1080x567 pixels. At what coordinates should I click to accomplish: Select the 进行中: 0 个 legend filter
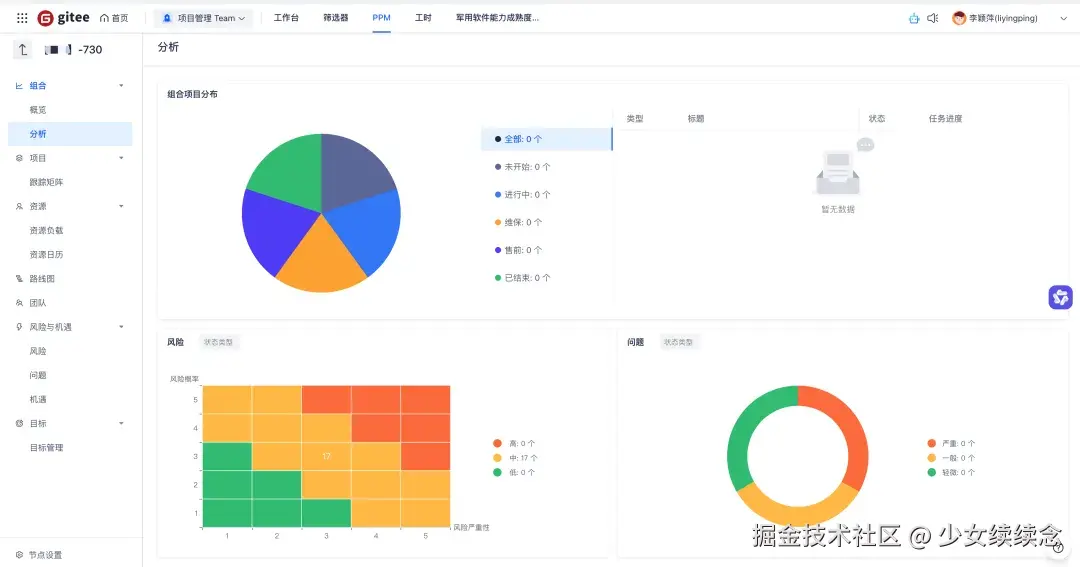click(x=523, y=194)
